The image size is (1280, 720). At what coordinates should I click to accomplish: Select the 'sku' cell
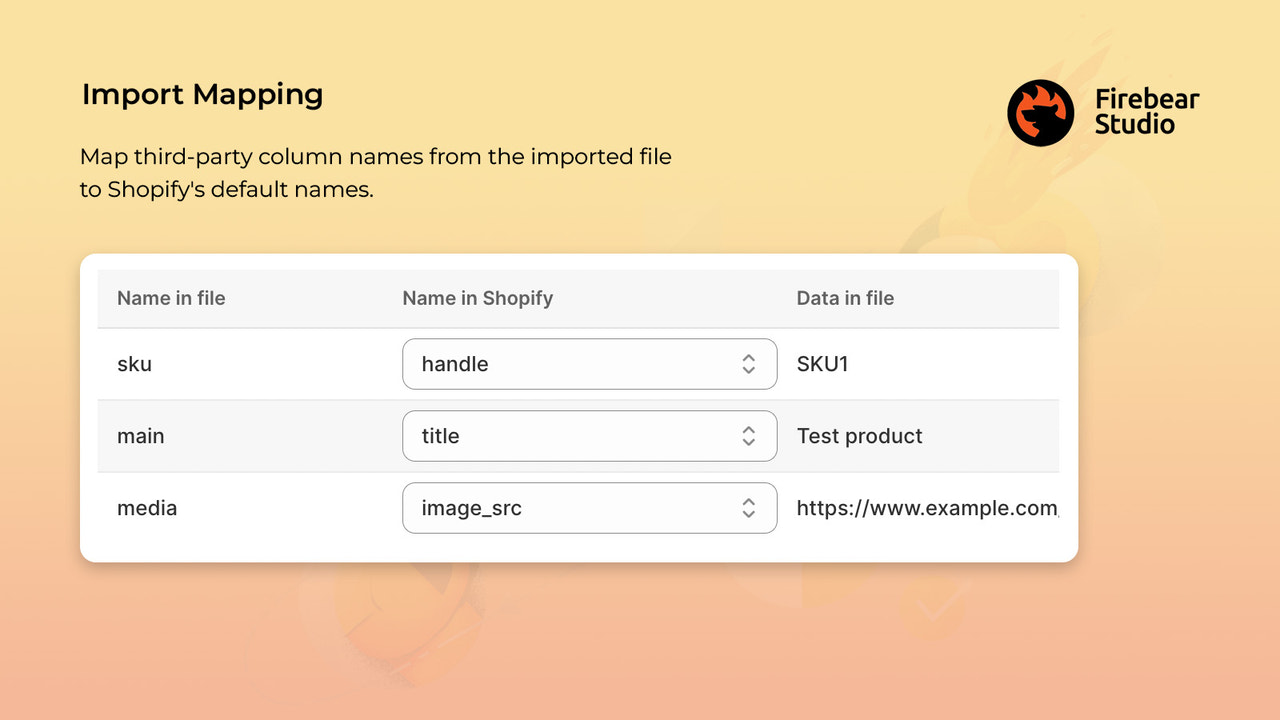[134, 364]
